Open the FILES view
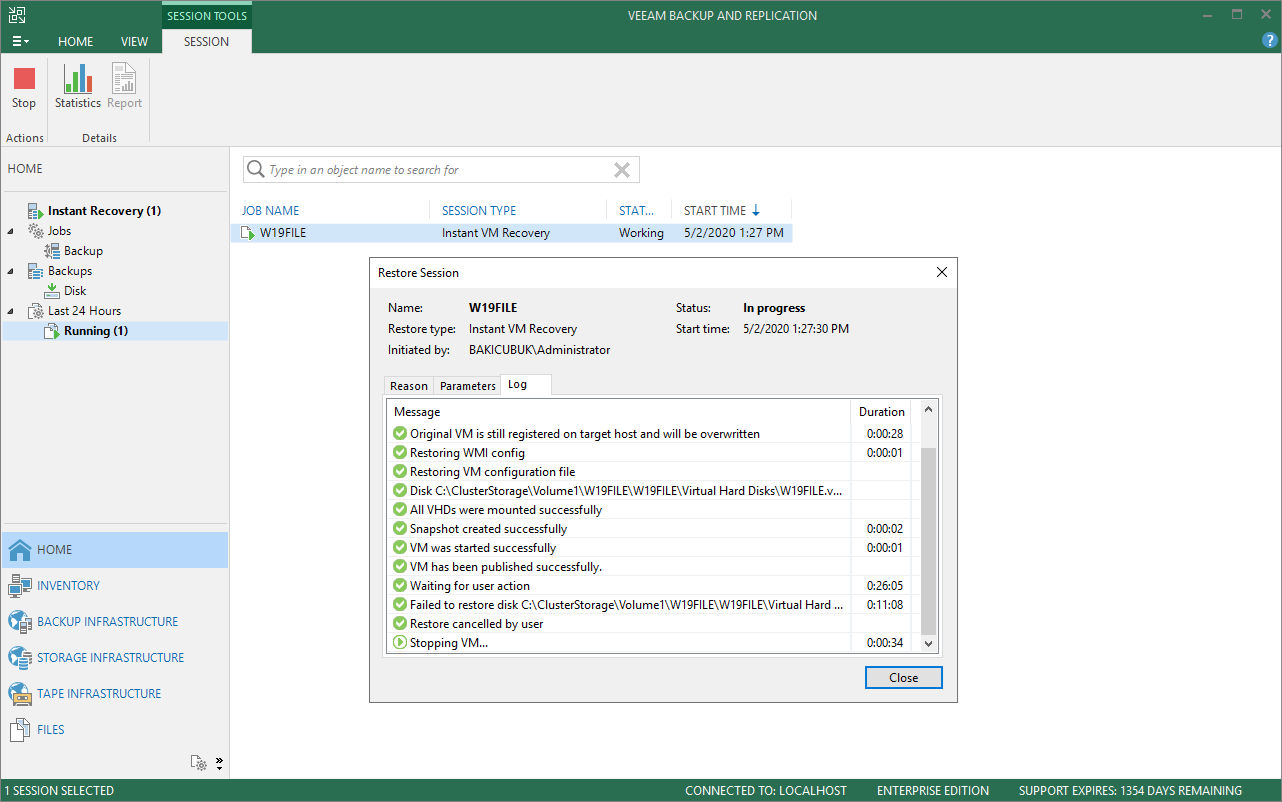1282x802 pixels. tap(115, 730)
